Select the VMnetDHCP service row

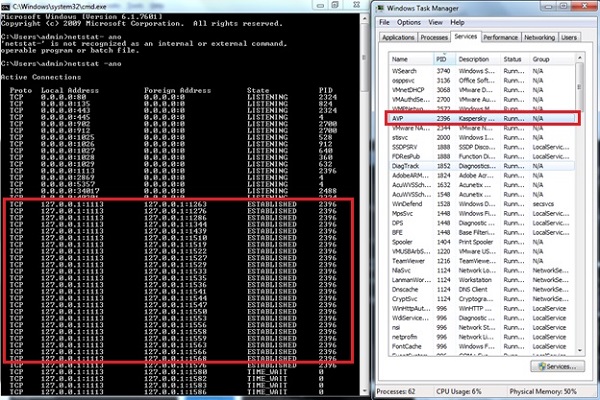click(x=482, y=90)
